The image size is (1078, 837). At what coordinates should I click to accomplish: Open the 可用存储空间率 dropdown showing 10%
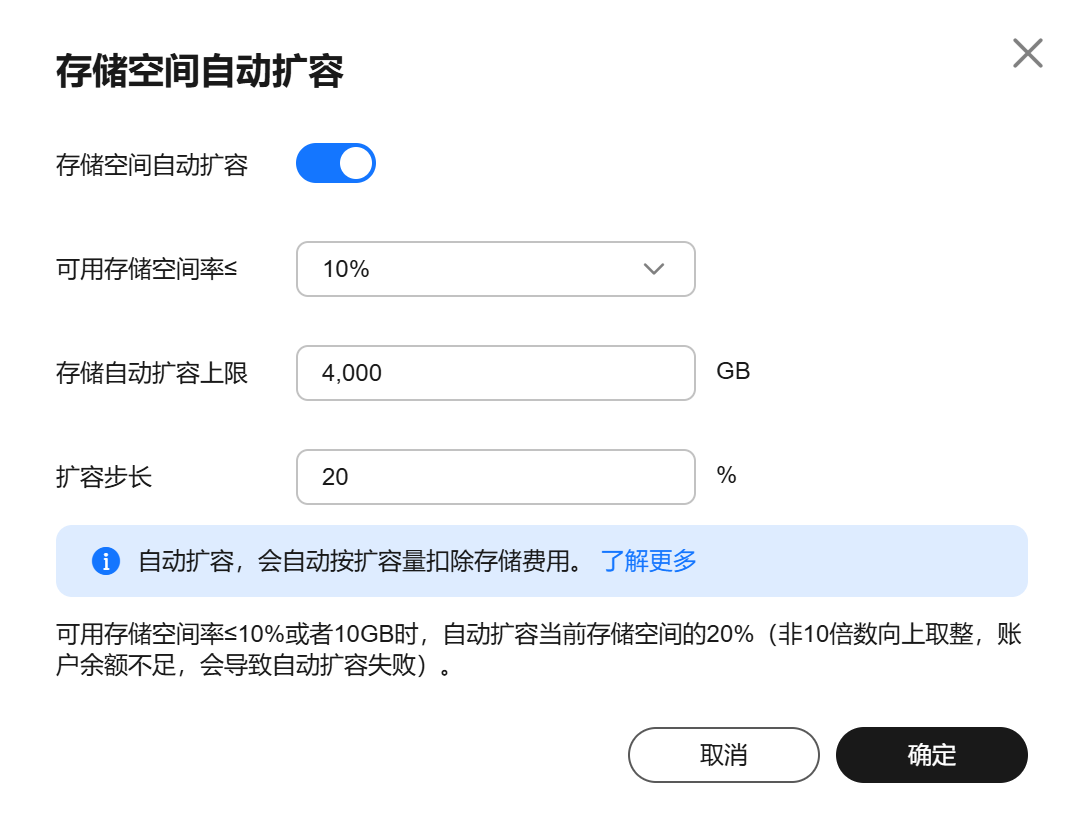[495, 269]
